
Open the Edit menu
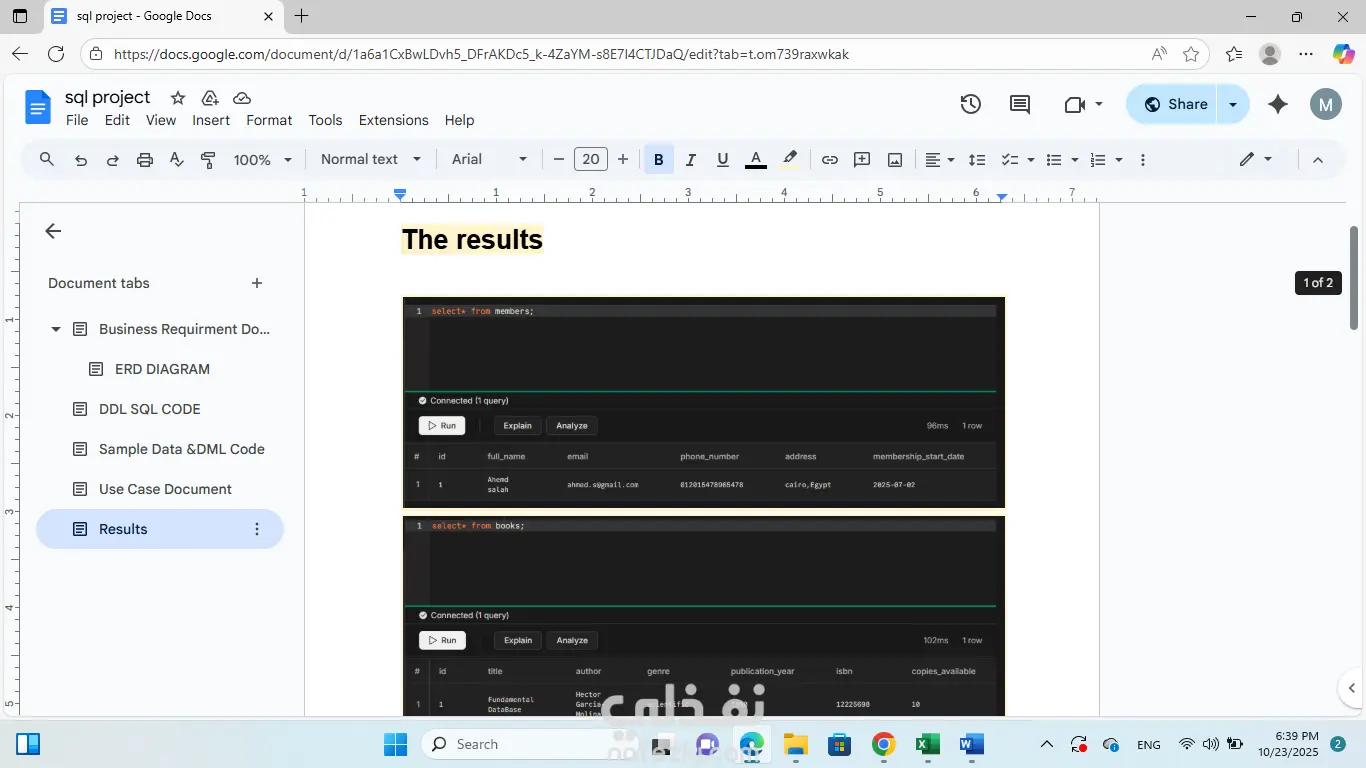pos(117,120)
